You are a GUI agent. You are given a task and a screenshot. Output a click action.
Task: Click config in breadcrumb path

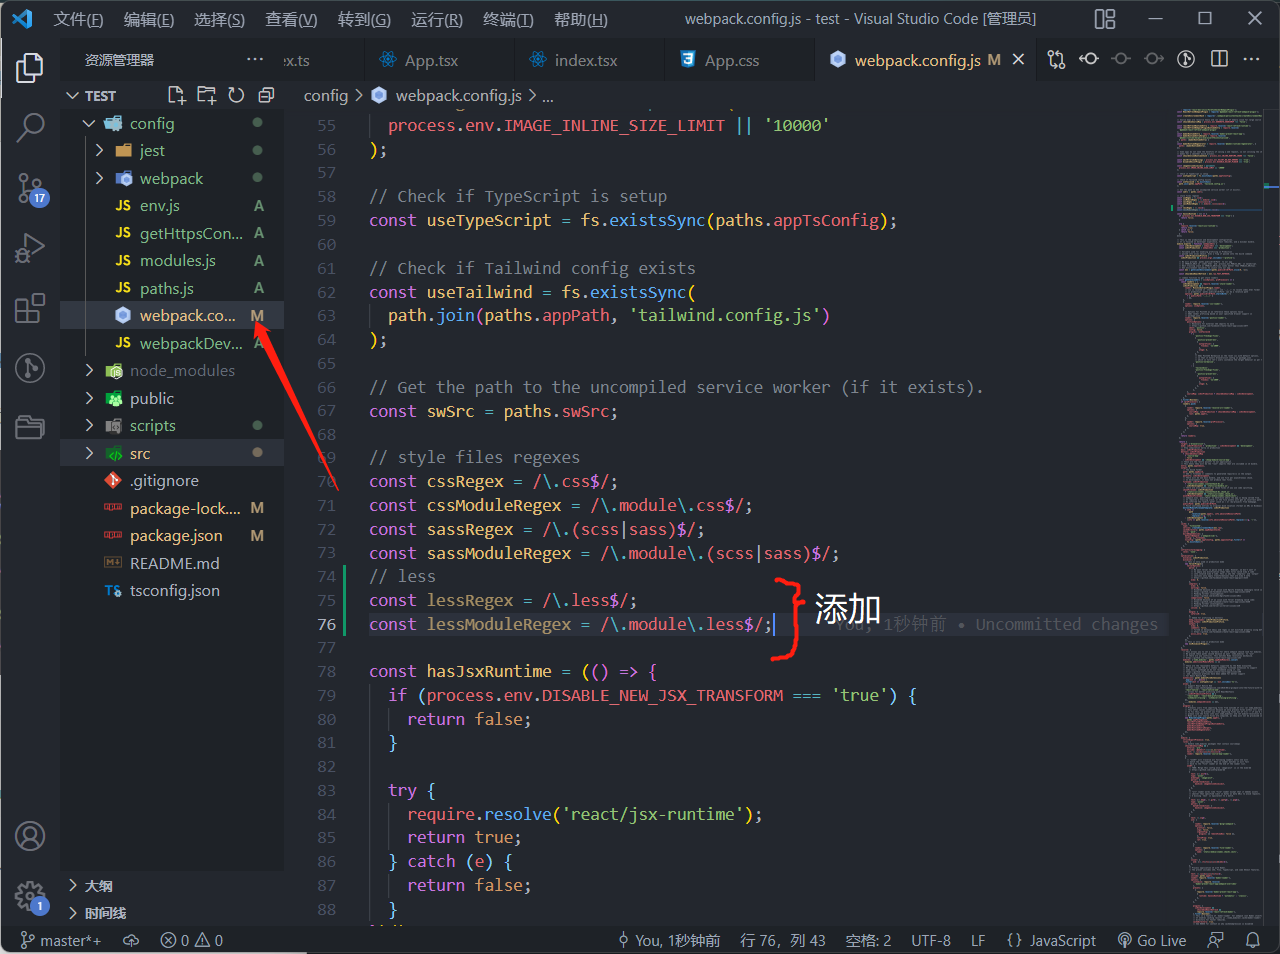tap(325, 95)
